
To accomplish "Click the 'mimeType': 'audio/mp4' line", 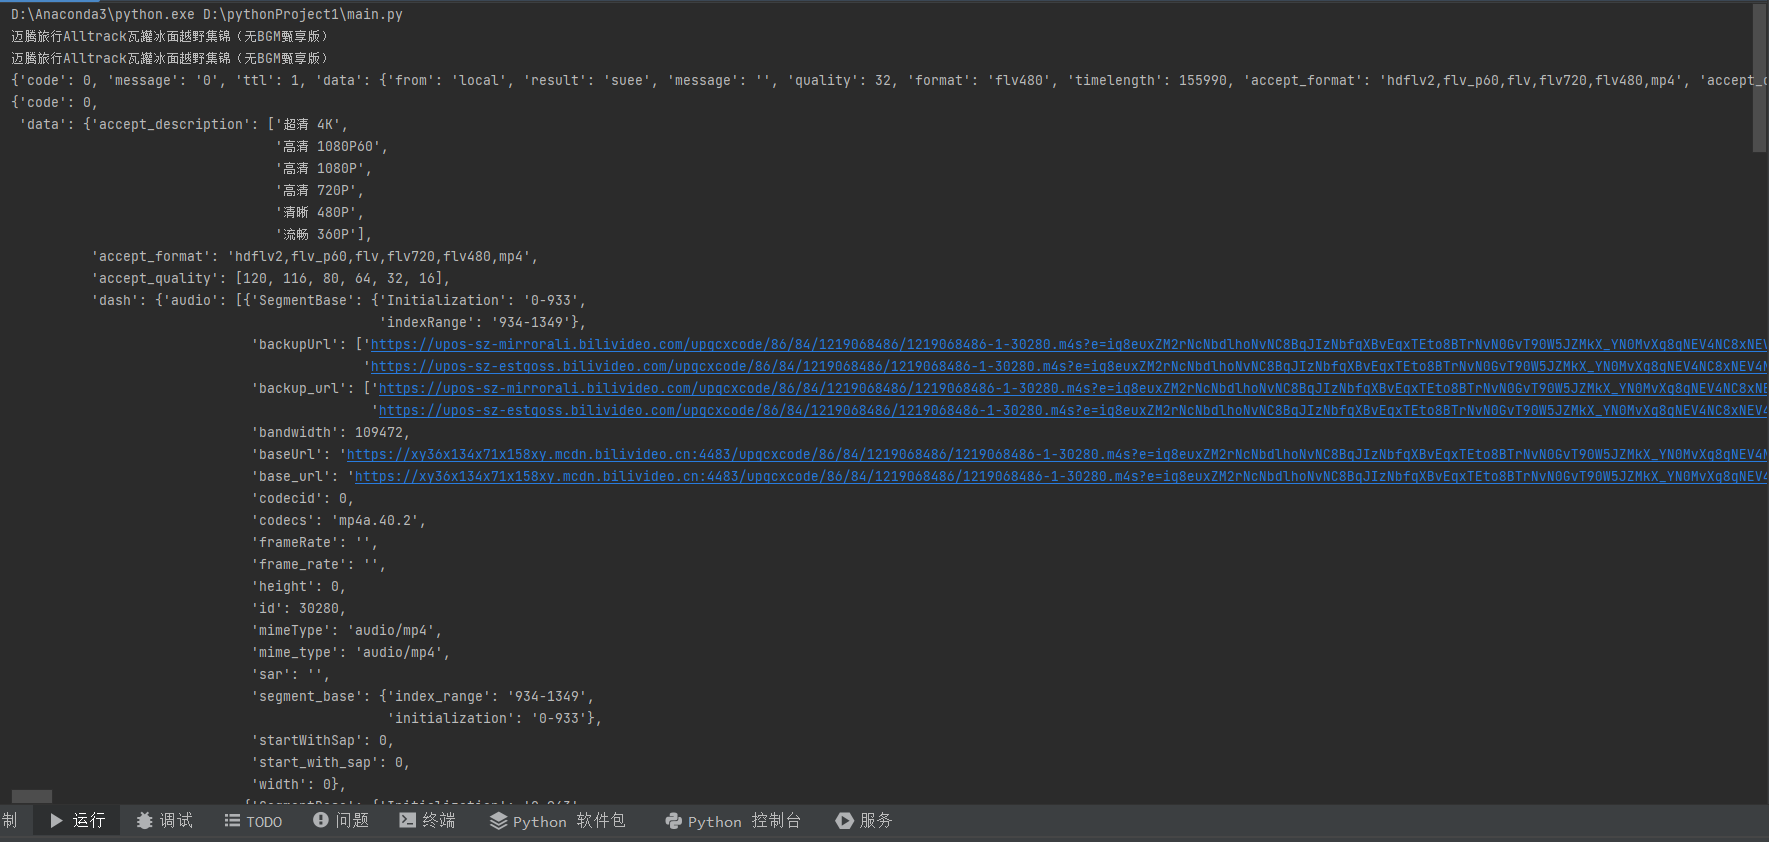I will (346, 631).
